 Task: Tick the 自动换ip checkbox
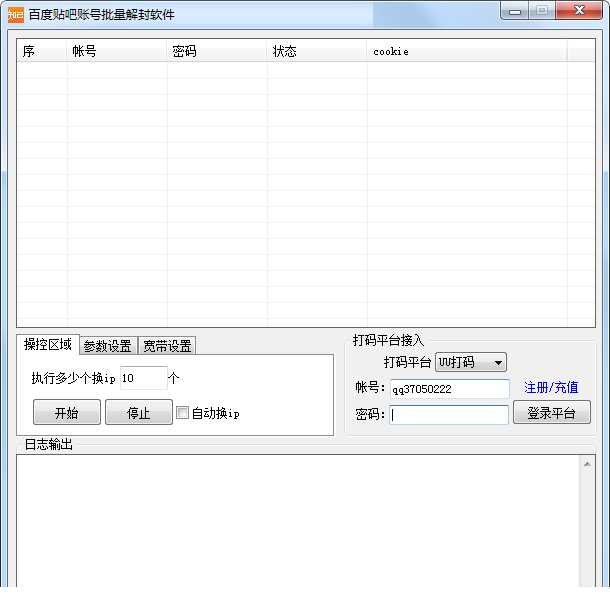tap(182, 412)
